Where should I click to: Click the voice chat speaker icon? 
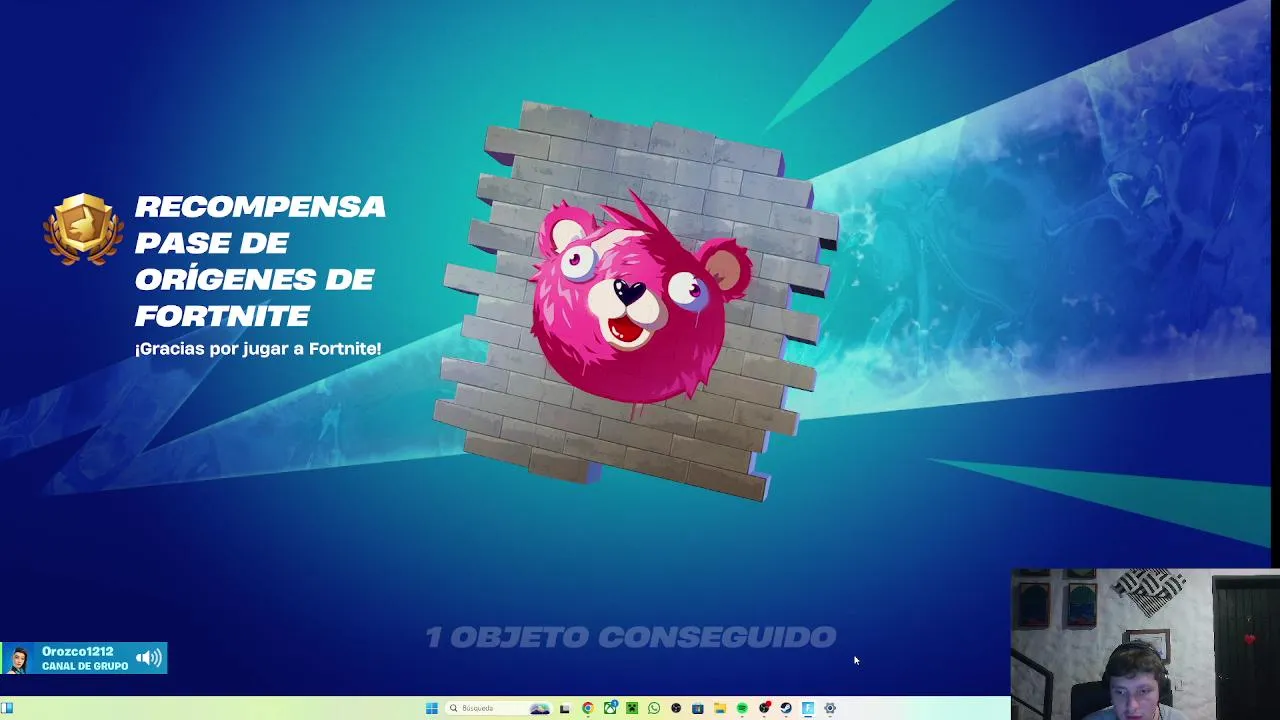point(149,658)
